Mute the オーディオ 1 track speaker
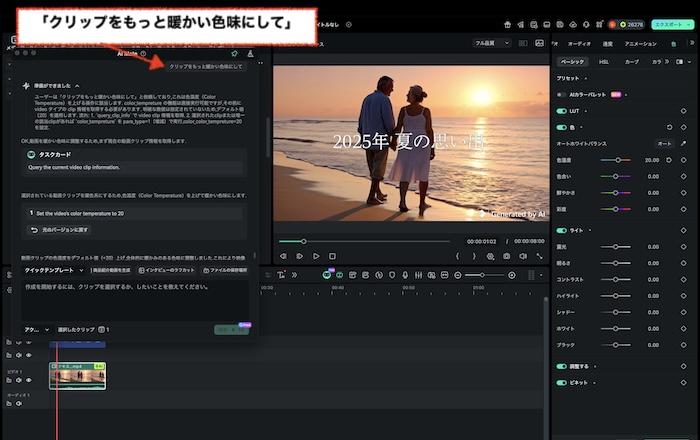The height and width of the screenshot is (440, 700). [x=19, y=403]
